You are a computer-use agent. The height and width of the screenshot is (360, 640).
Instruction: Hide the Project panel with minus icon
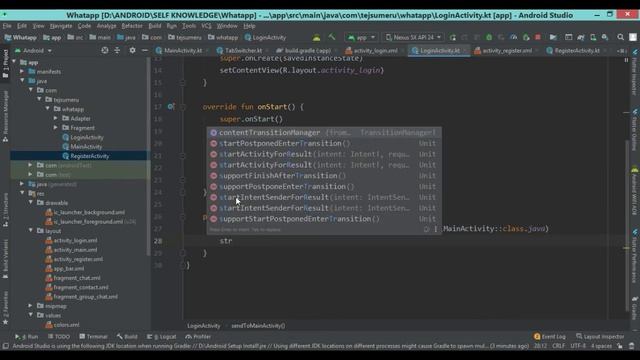(x=144, y=50)
